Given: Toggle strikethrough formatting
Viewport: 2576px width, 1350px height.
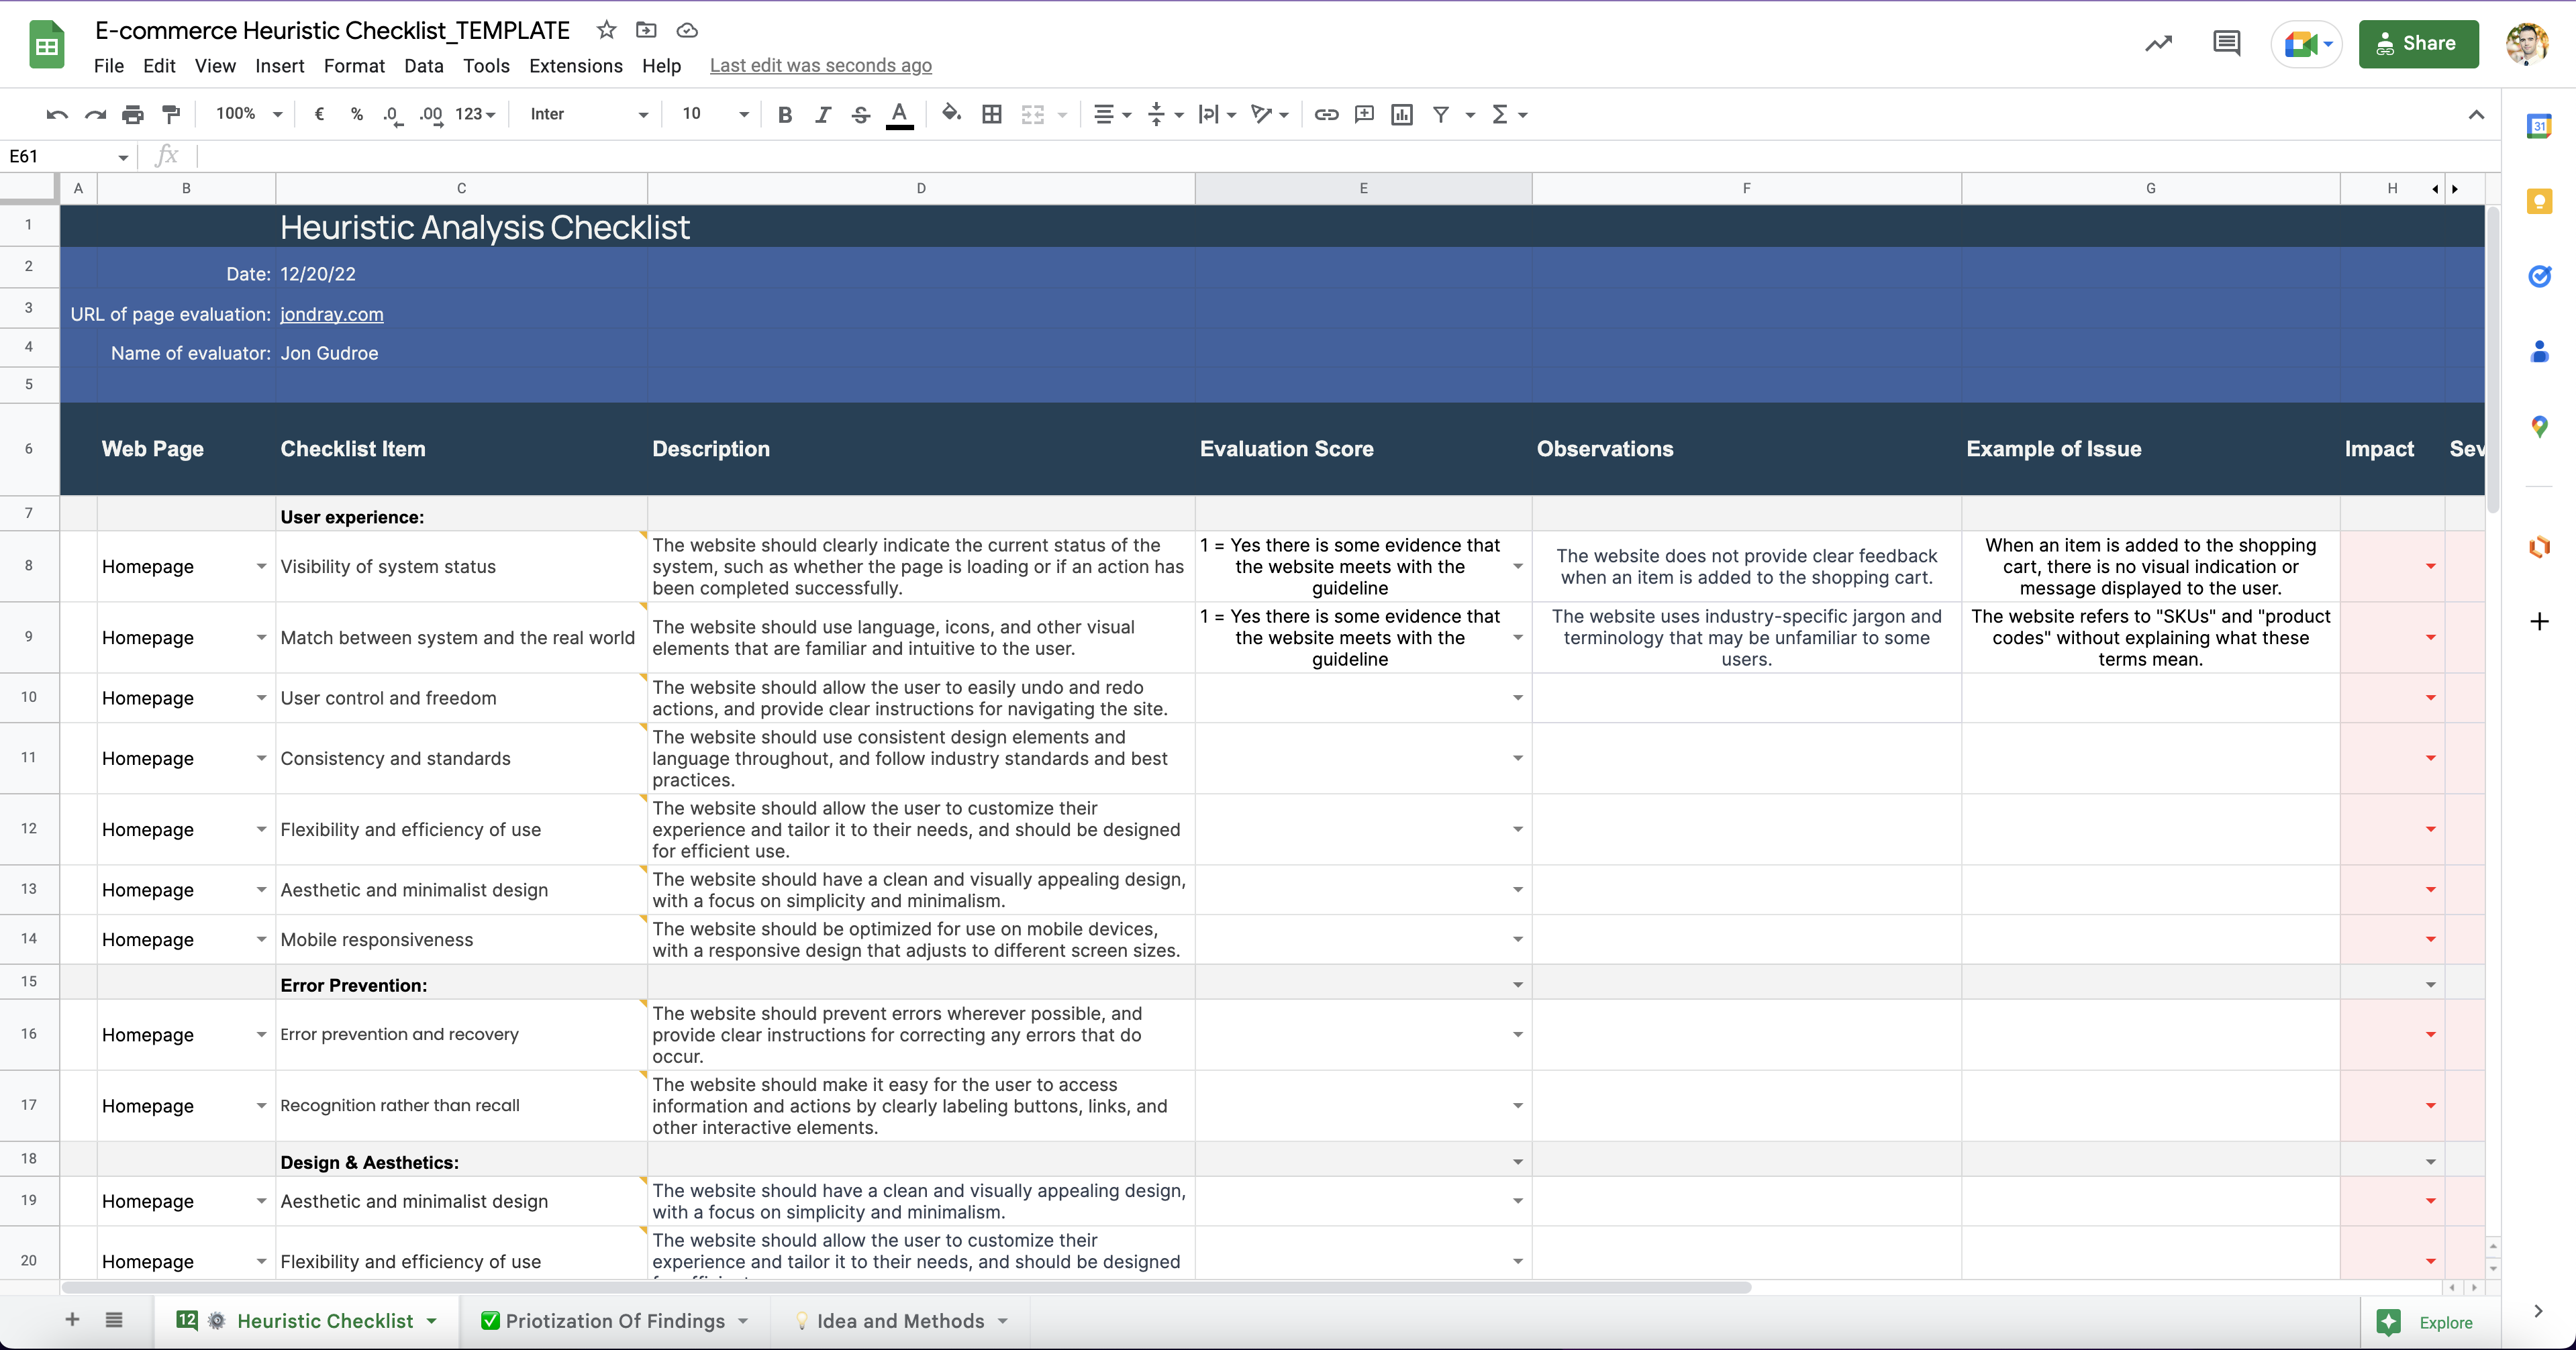Looking at the screenshot, I should click(x=860, y=114).
